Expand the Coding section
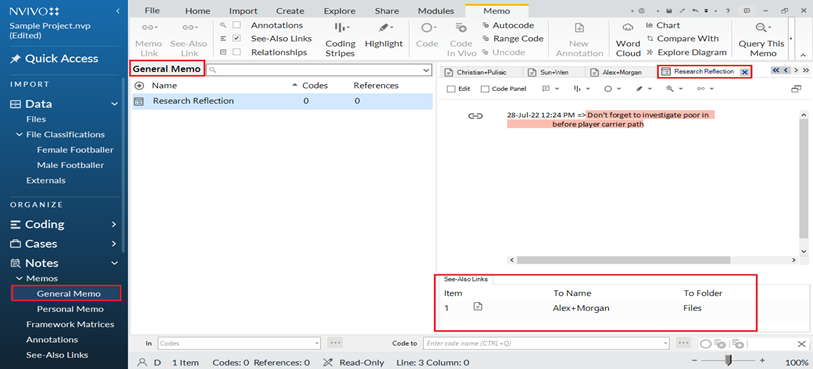Image resolution: width=813 pixels, height=369 pixels. pos(114,224)
